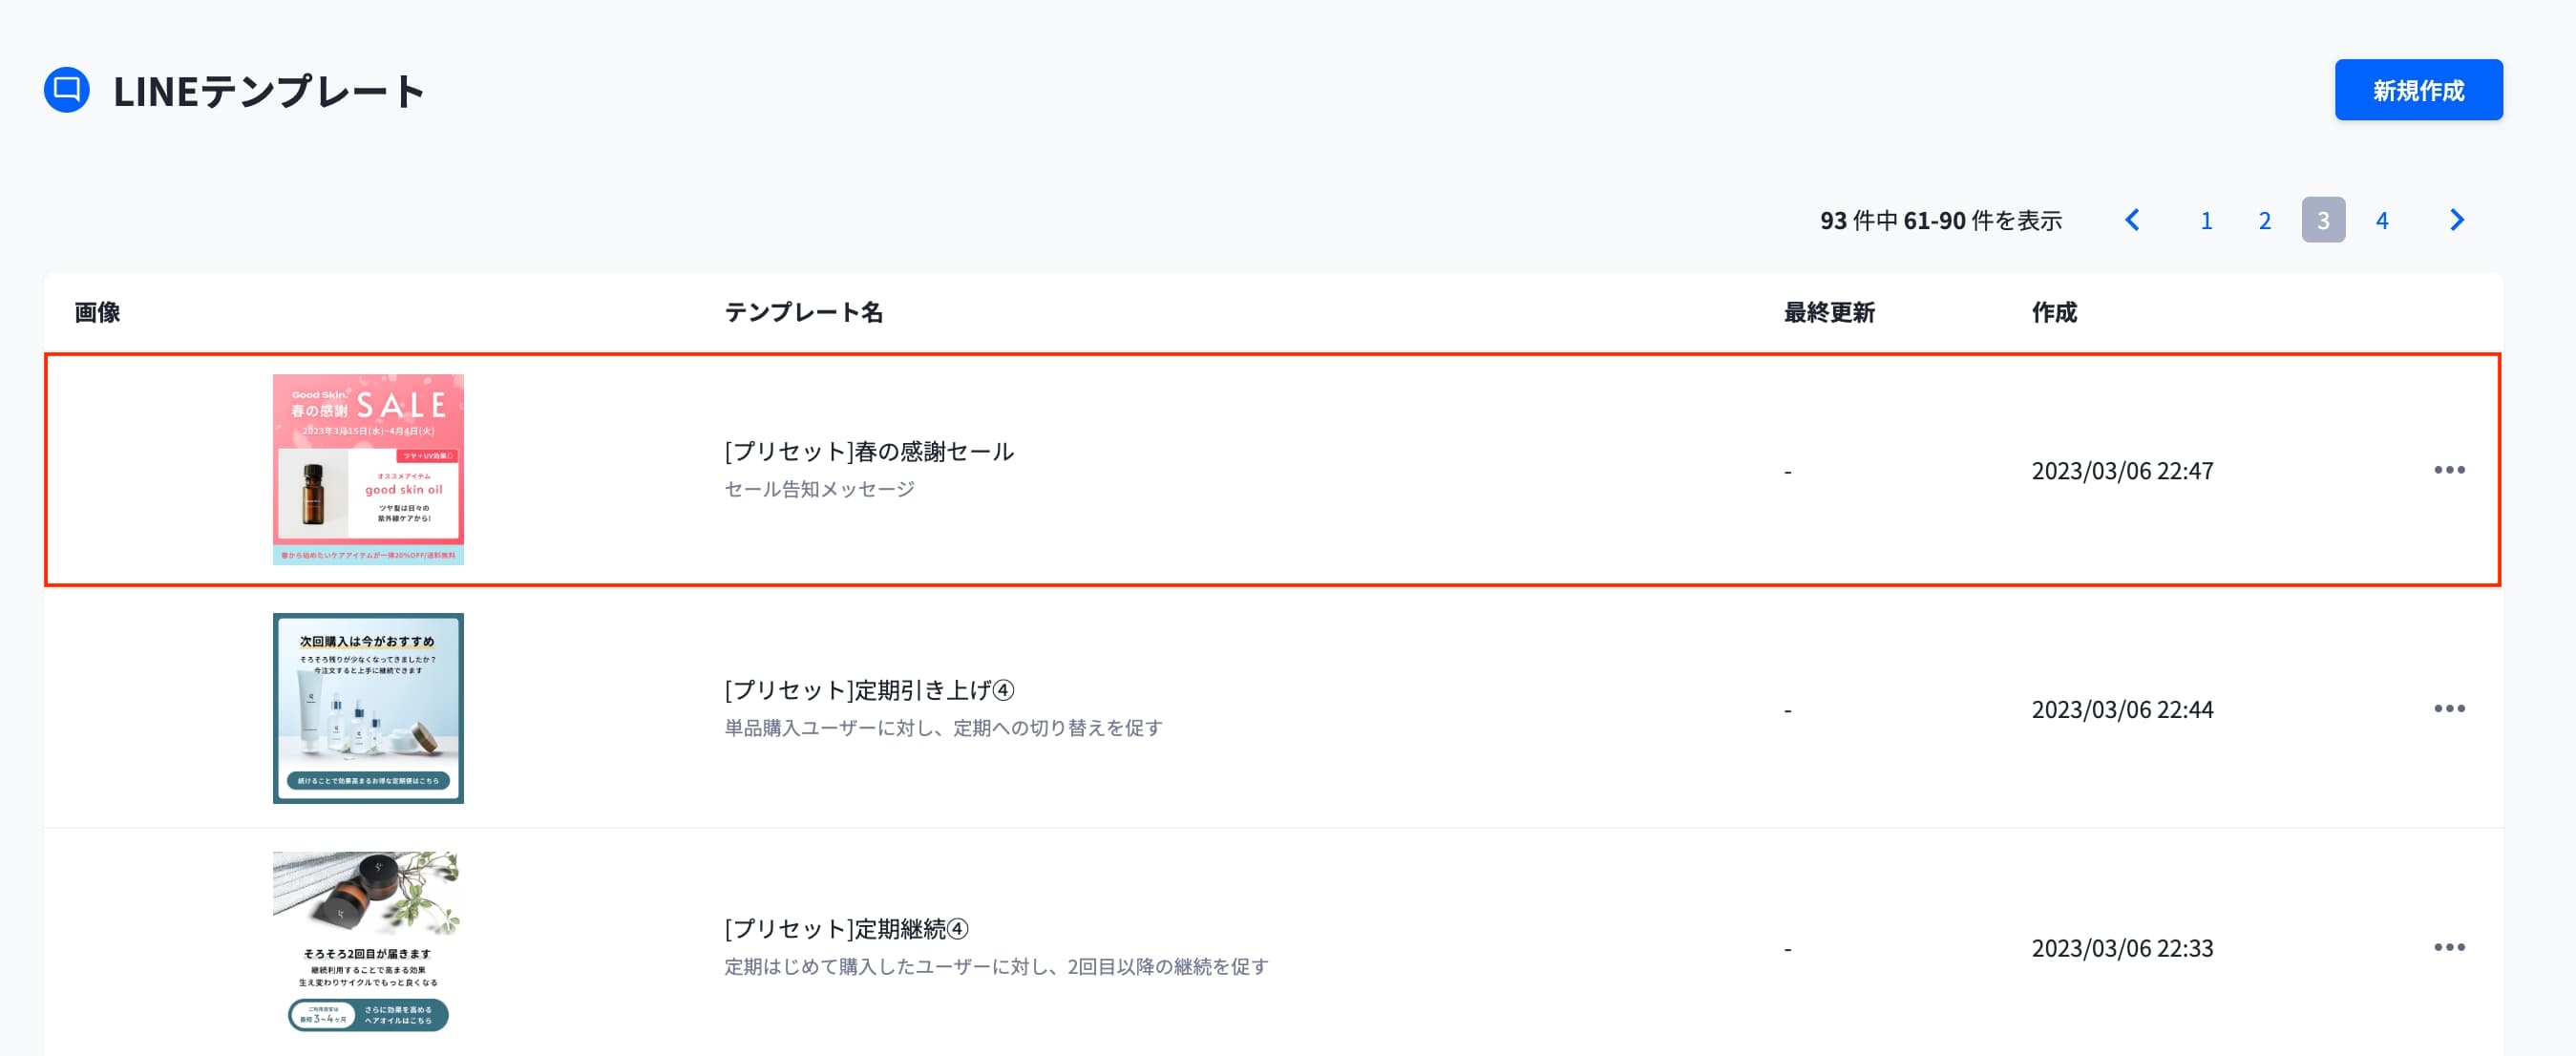
Task: Select current page 3 indicator
Action: click(2322, 220)
